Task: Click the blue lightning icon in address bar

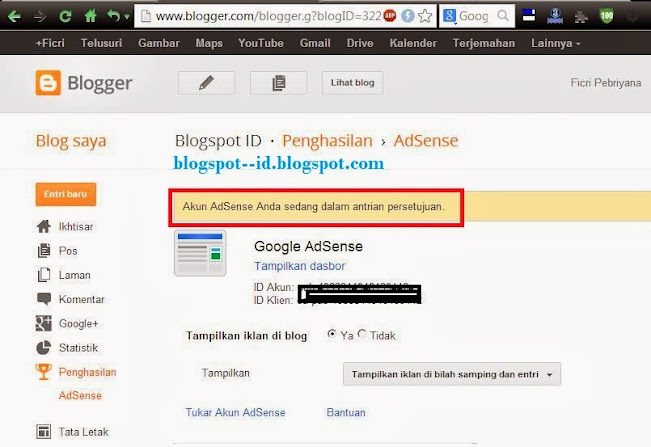Action: click(x=408, y=16)
